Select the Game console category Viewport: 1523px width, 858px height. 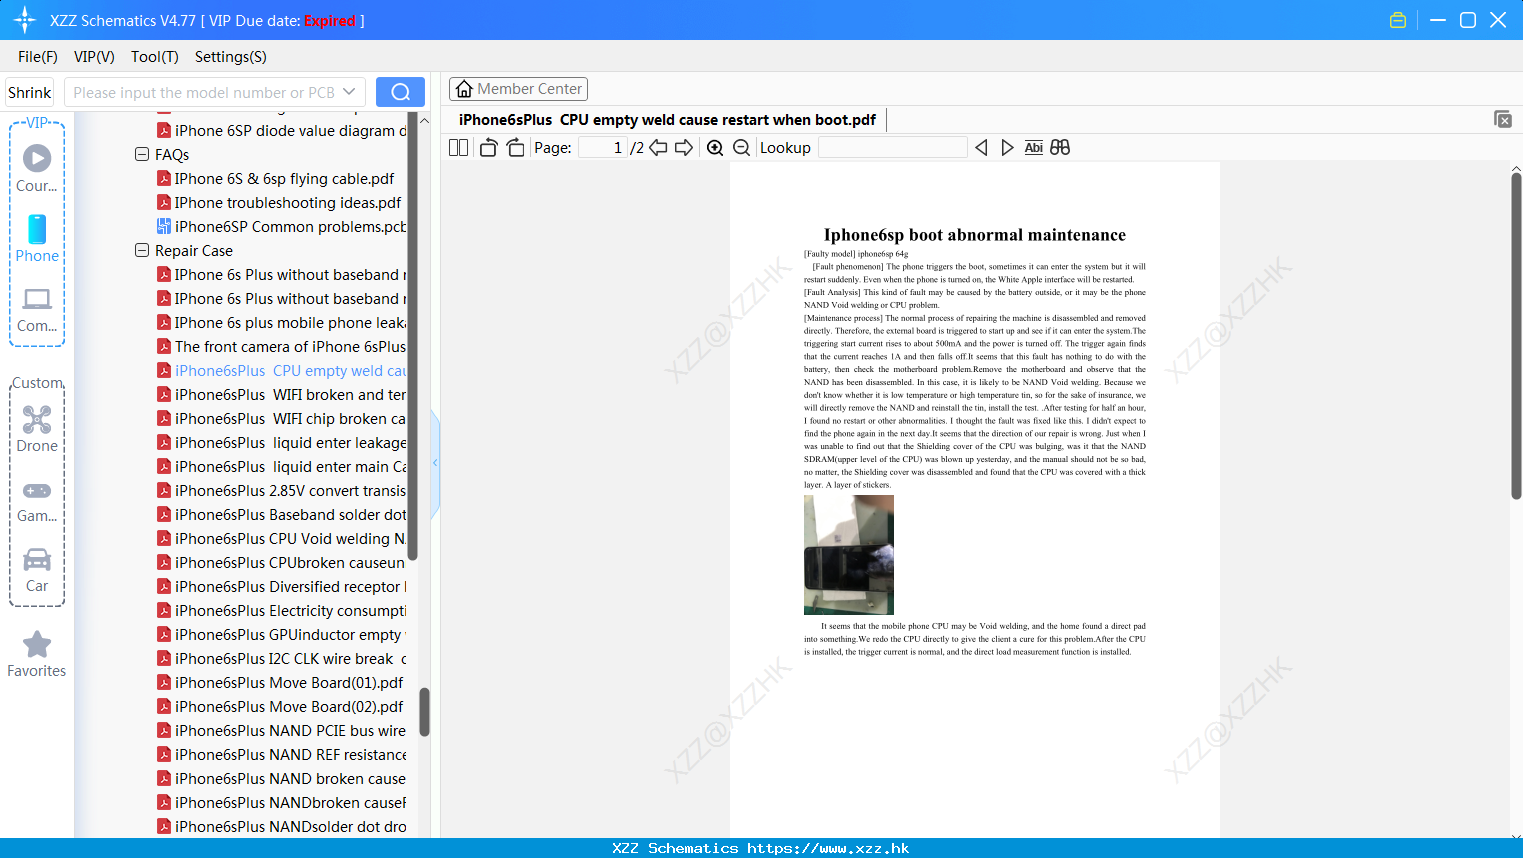[37, 500]
